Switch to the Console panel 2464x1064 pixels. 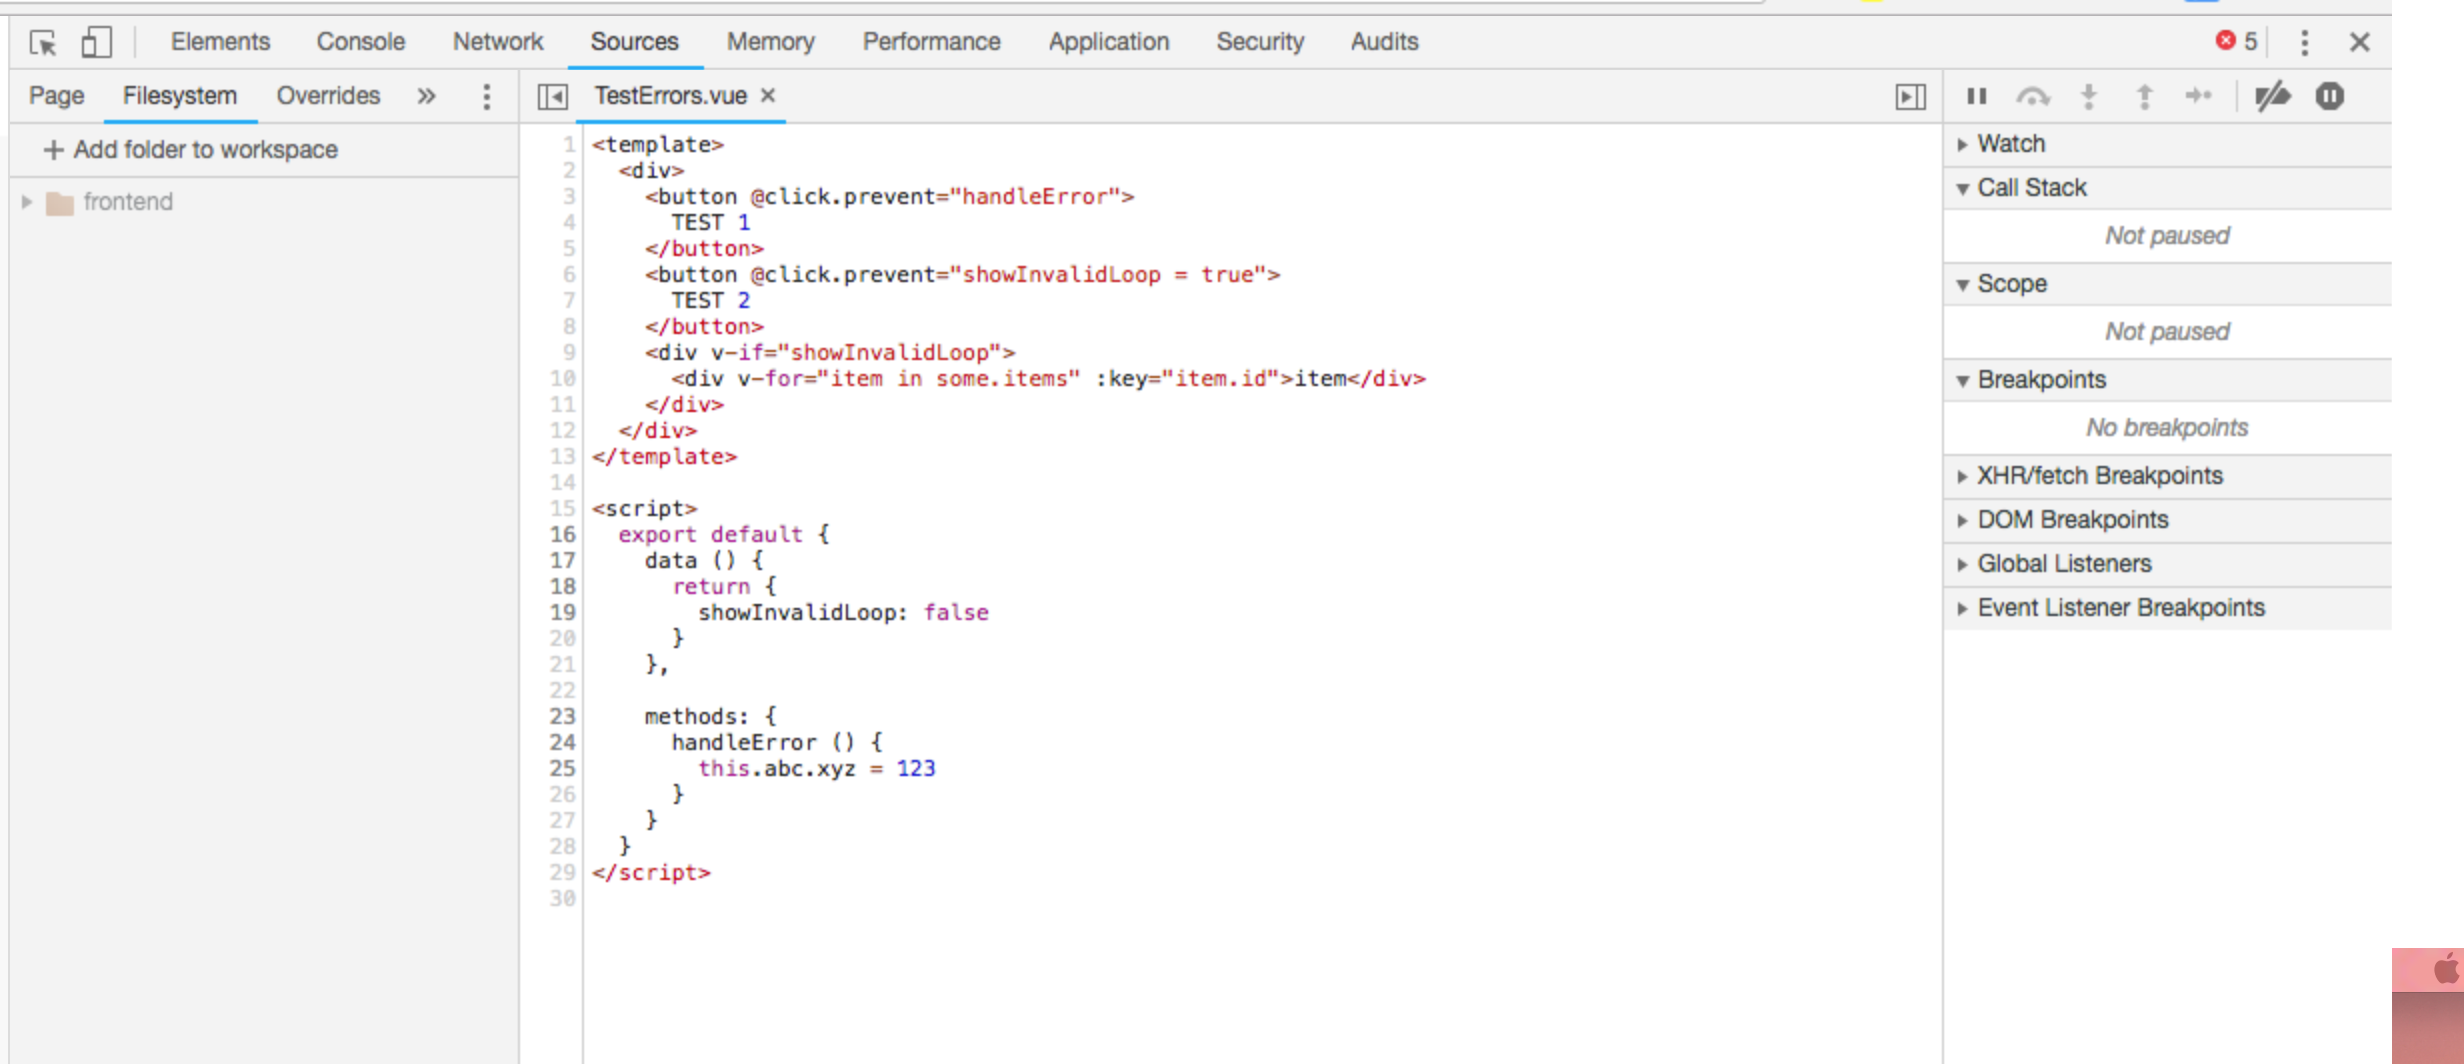click(360, 41)
